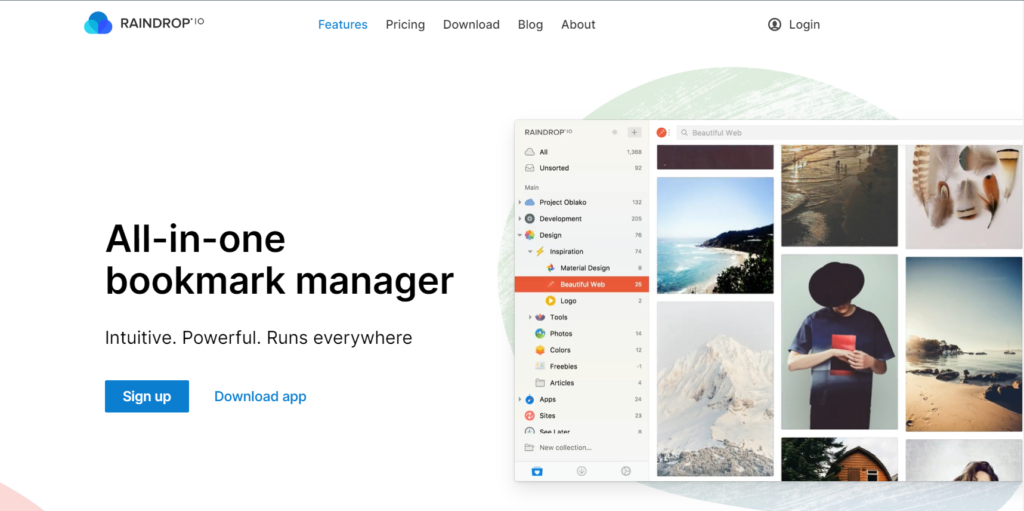Click the Sites red icon
The image size is (1024, 511).
(530, 416)
